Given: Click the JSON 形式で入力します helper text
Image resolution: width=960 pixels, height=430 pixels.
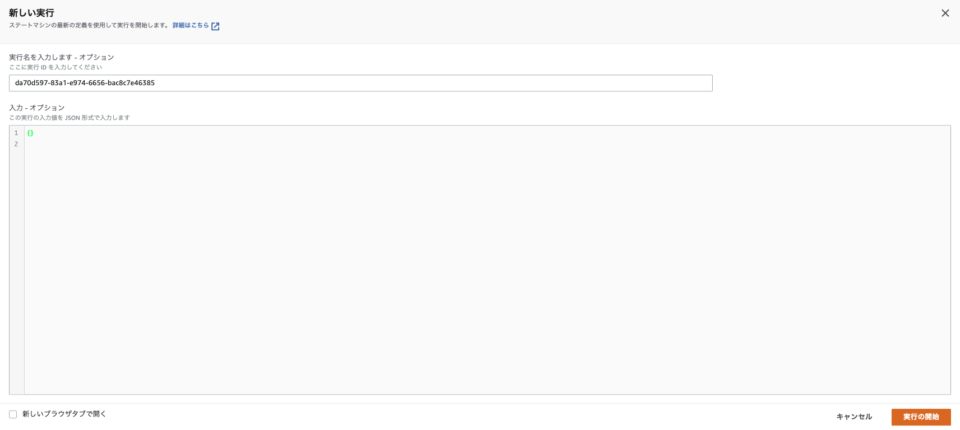Looking at the screenshot, I should tap(69, 117).
